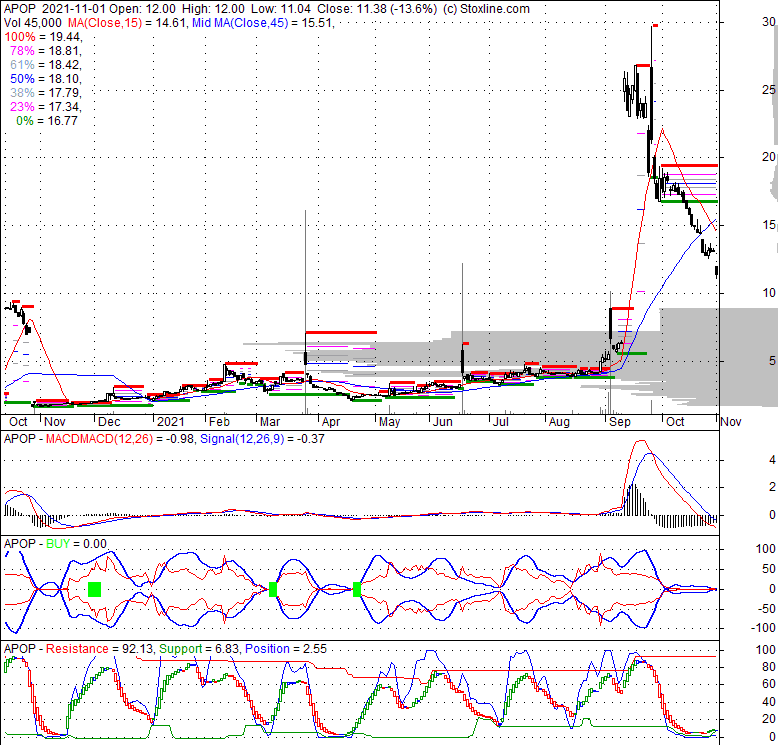Click the price axis label '20'

[x=769, y=157]
